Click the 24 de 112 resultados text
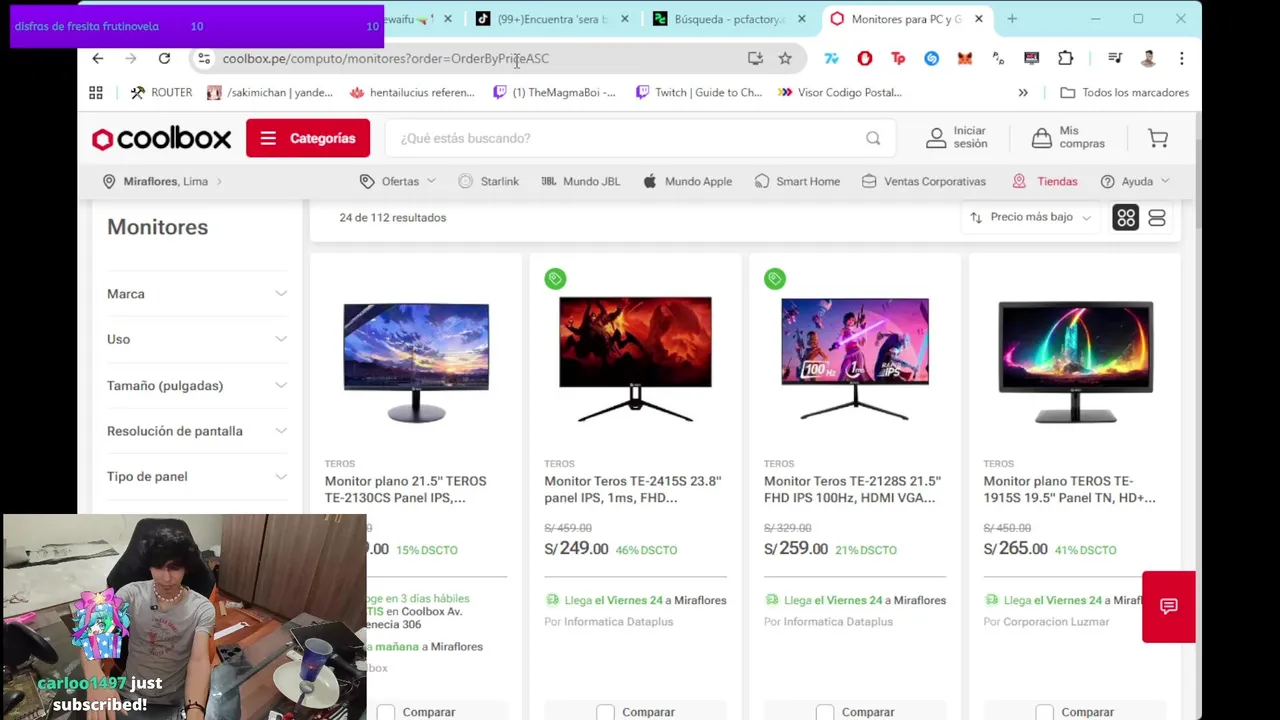Image resolution: width=1280 pixels, height=720 pixels. 392,217
